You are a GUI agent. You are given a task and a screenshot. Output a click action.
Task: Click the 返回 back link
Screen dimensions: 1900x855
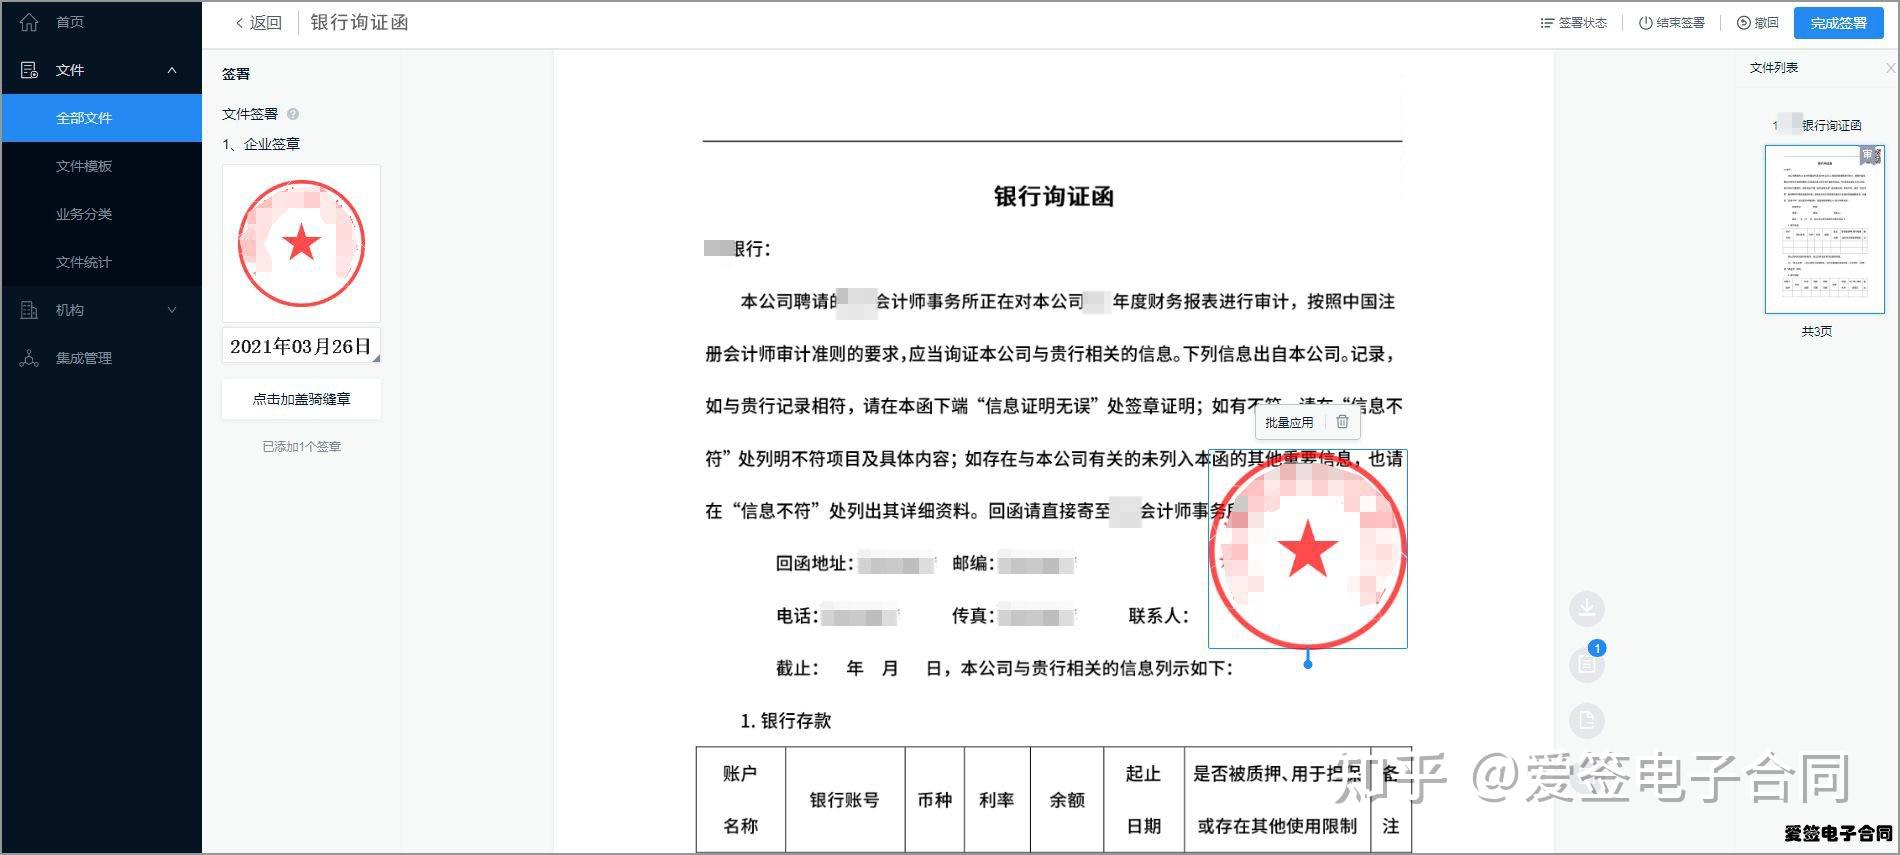tap(258, 22)
